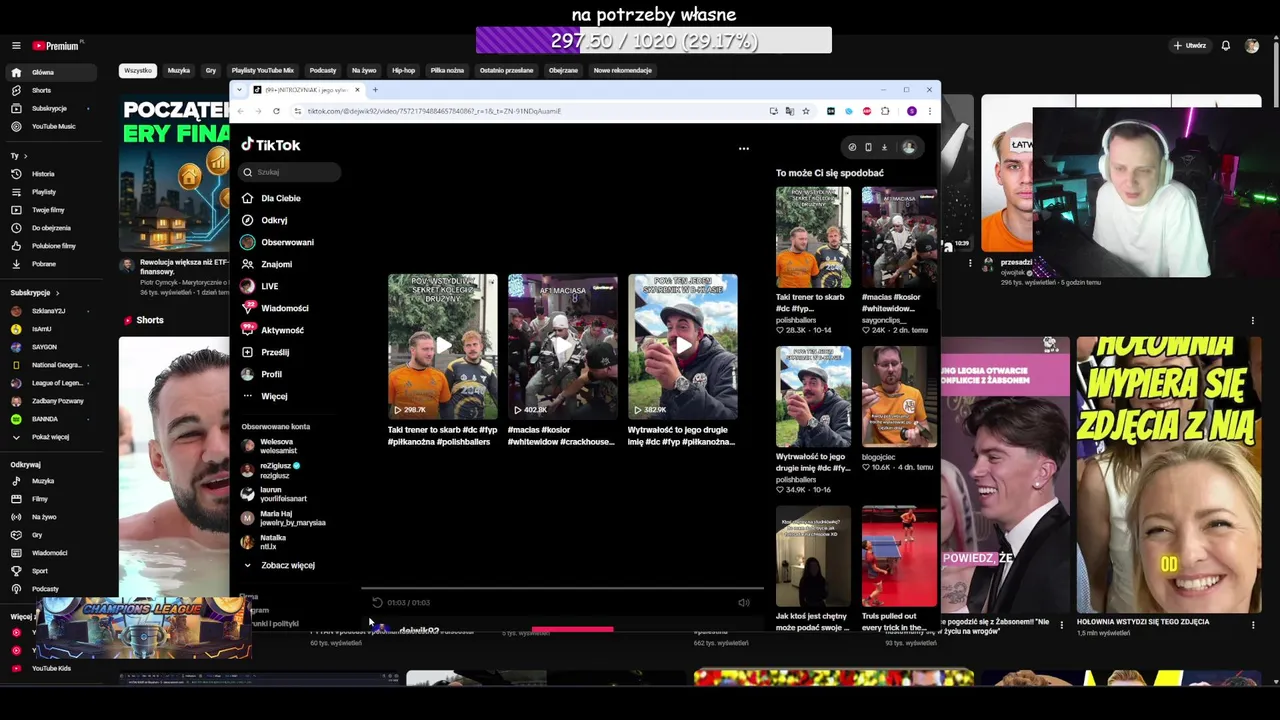Open Znajomi in TikTok sidebar

pos(276,264)
